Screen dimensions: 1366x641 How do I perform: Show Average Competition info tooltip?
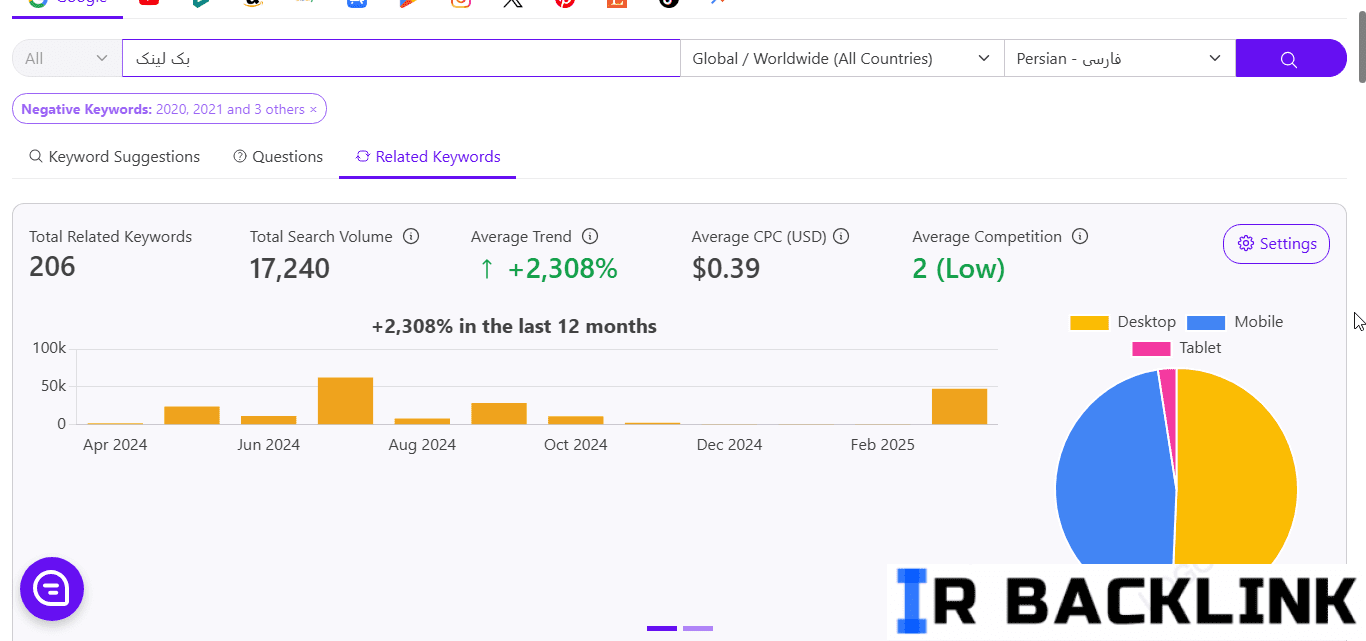(1080, 237)
